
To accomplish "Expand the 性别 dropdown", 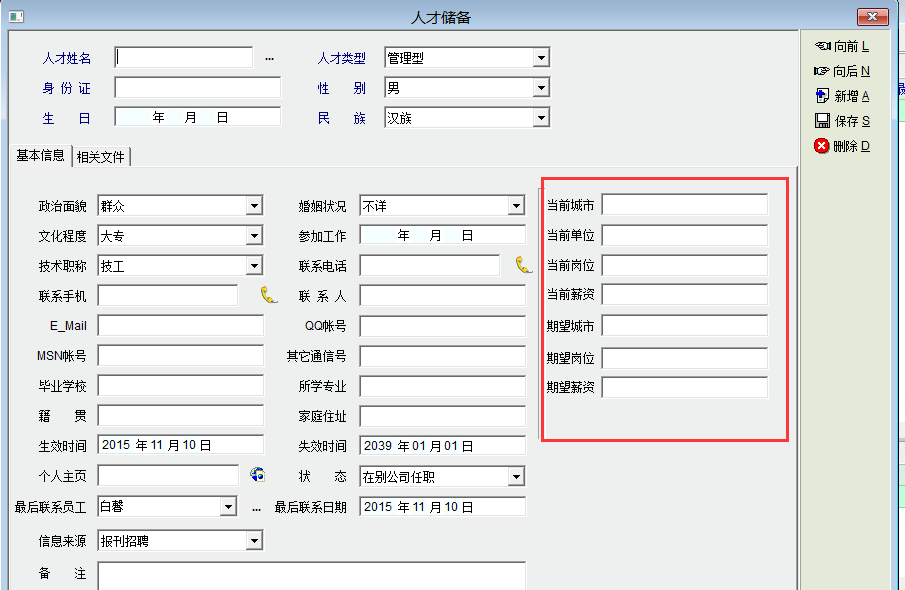I will point(541,88).
